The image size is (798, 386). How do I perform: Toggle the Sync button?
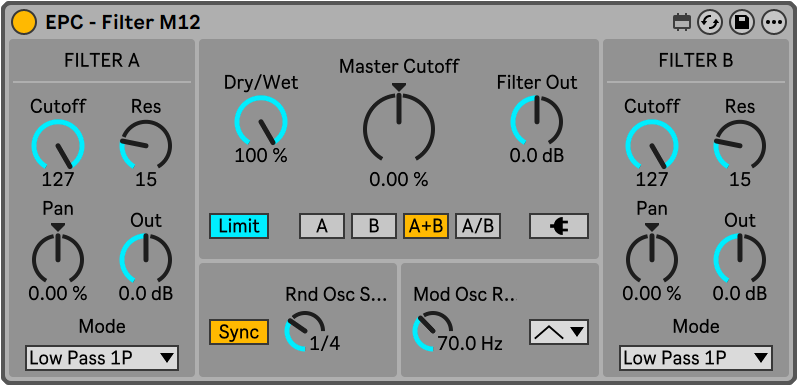coord(239,332)
